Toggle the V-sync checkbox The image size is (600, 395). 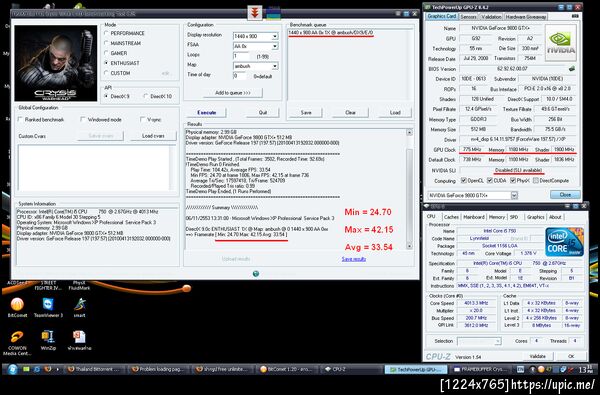142,119
